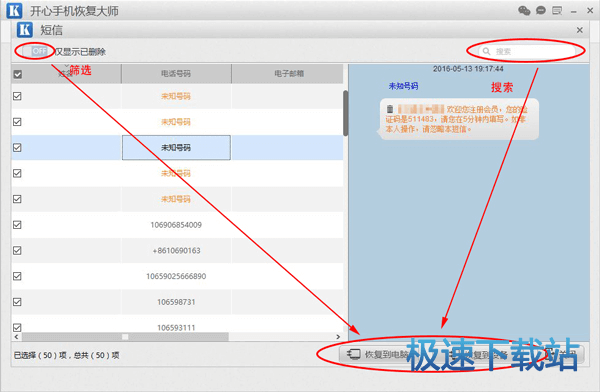Click the horizontal scrollbar left arrow
This screenshot has width=600, height=392.
pos(16,337)
